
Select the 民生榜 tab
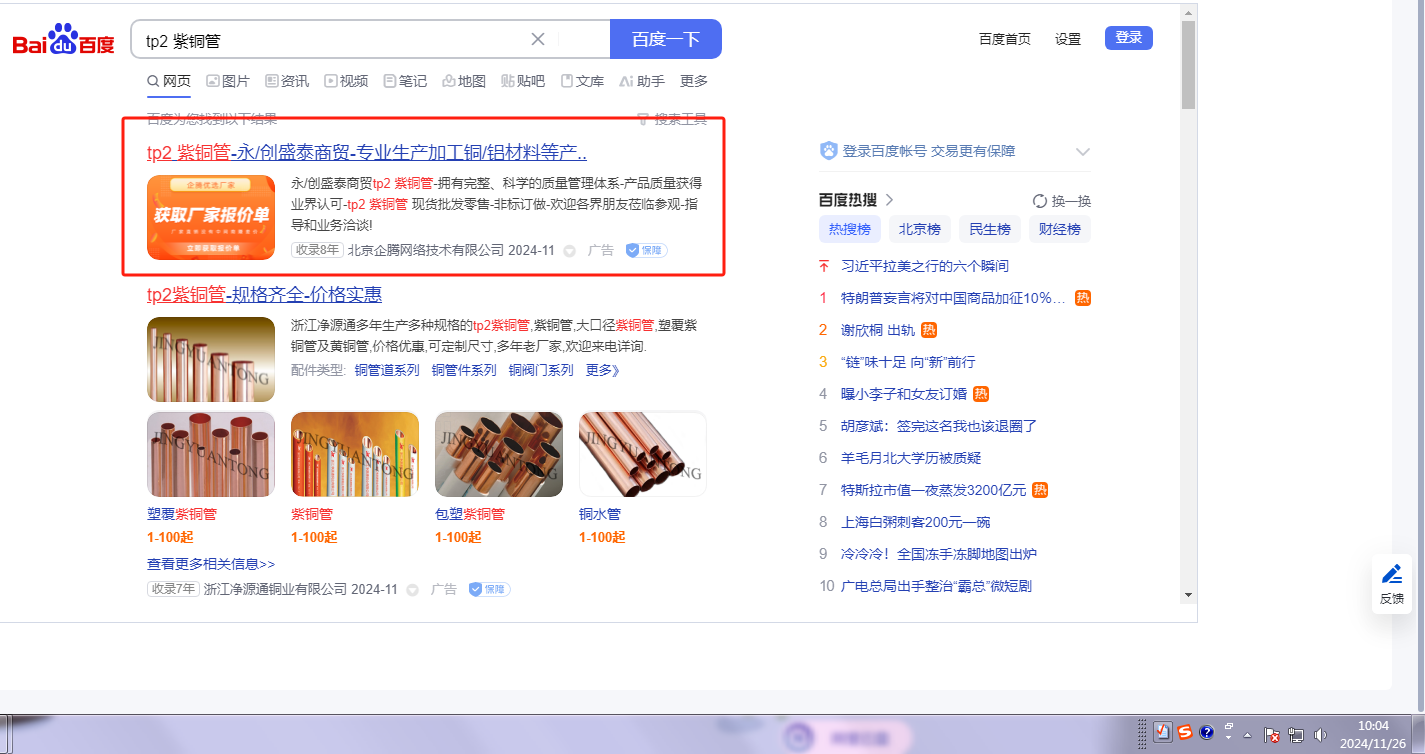click(x=990, y=229)
